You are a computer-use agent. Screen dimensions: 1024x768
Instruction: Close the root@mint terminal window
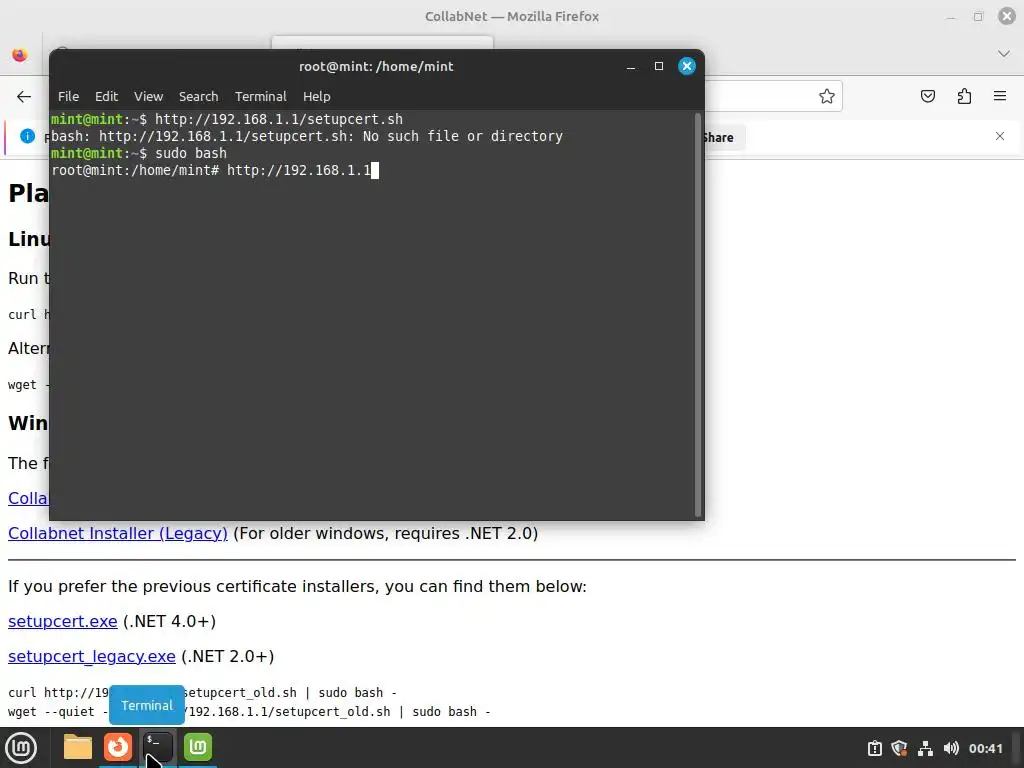[687, 66]
